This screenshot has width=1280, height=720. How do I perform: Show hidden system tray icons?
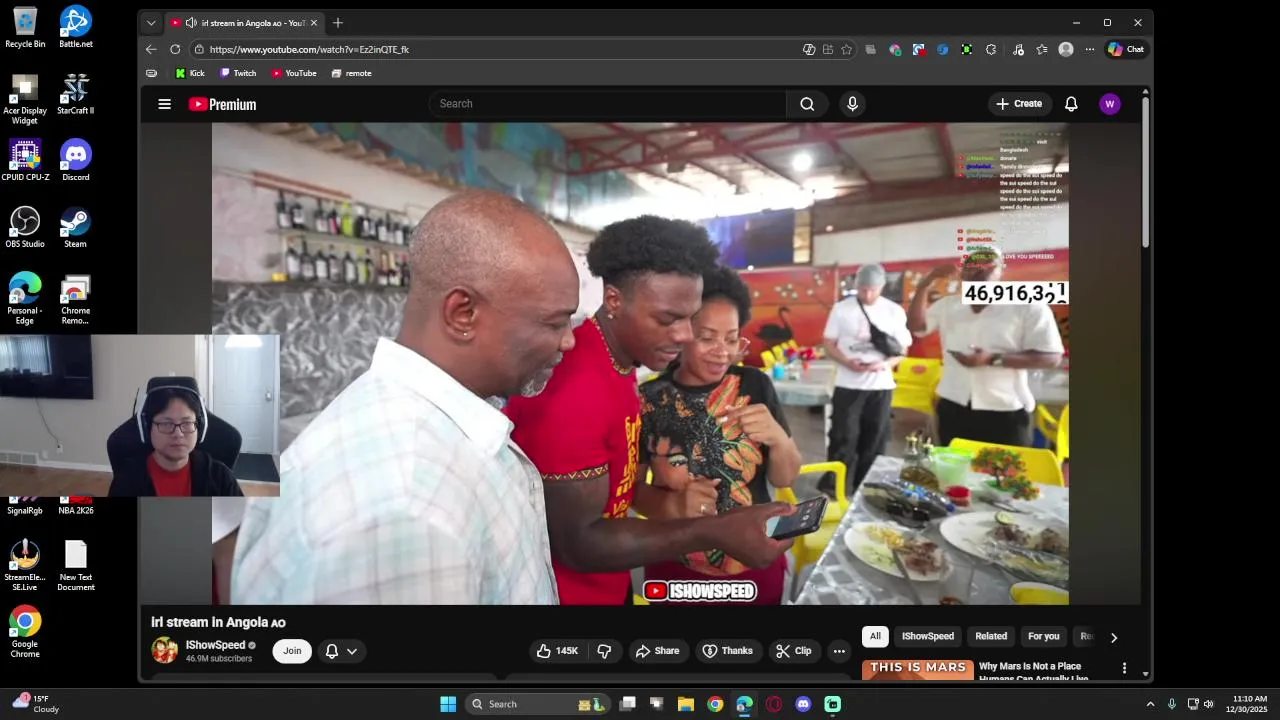pyautogui.click(x=1150, y=704)
